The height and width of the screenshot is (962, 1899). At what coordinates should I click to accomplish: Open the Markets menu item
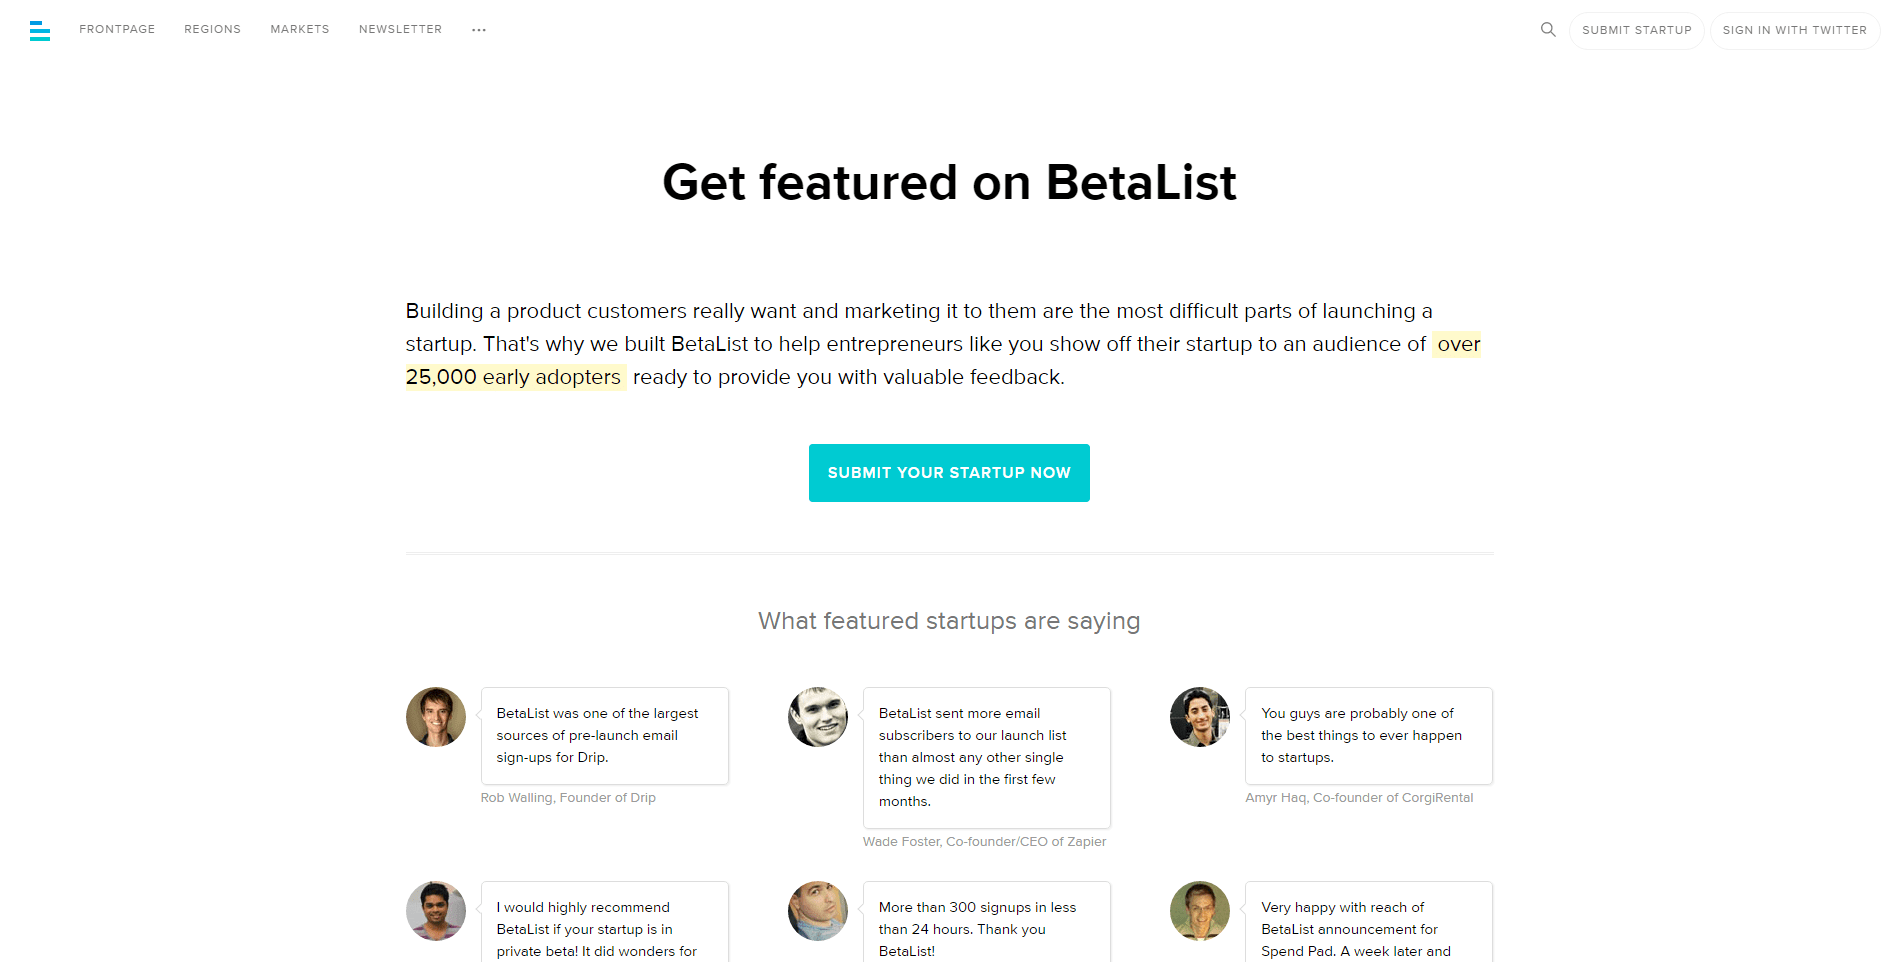[x=299, y=29]
